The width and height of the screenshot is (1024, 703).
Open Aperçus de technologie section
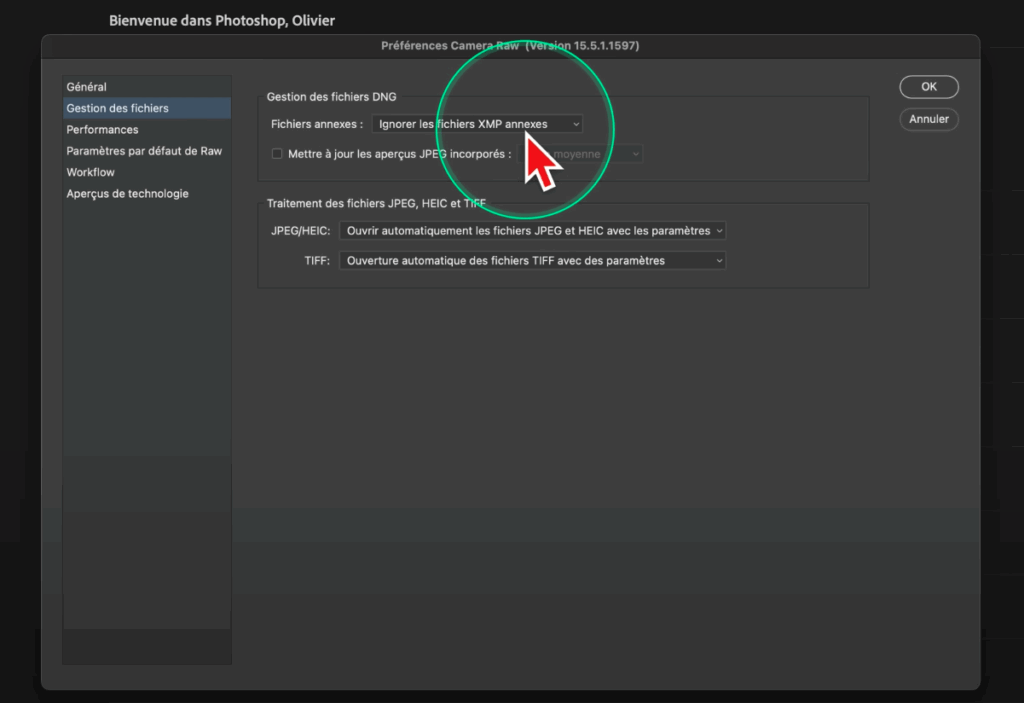127,194
